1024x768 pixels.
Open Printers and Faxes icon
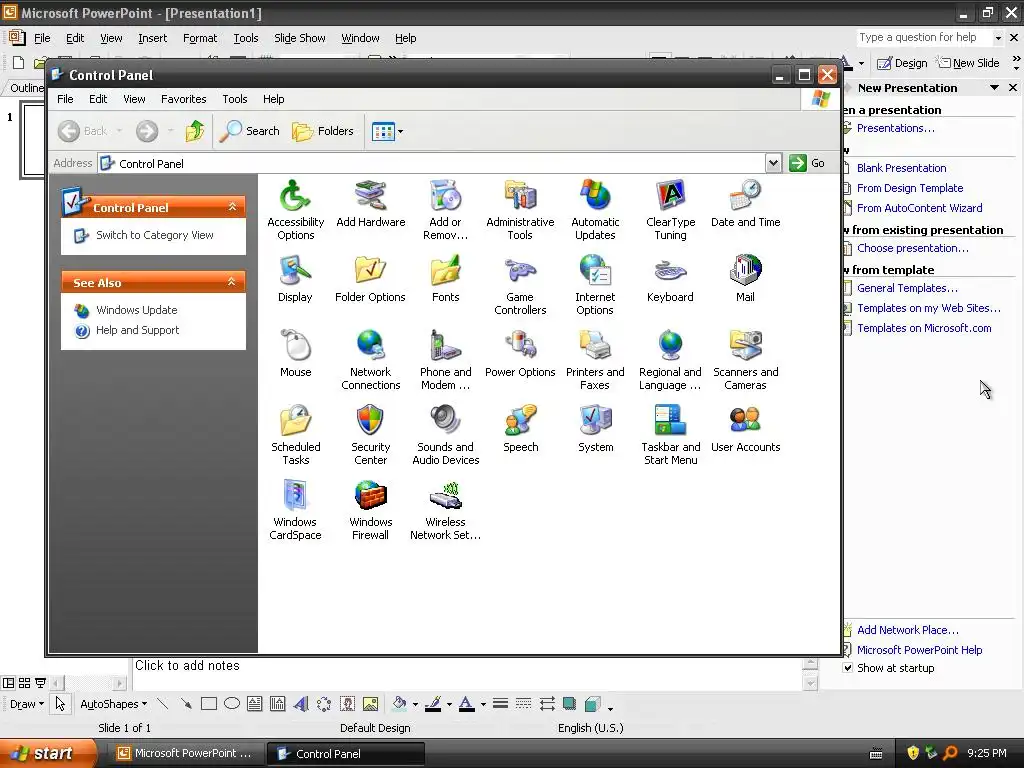click(x=595, y=359)
